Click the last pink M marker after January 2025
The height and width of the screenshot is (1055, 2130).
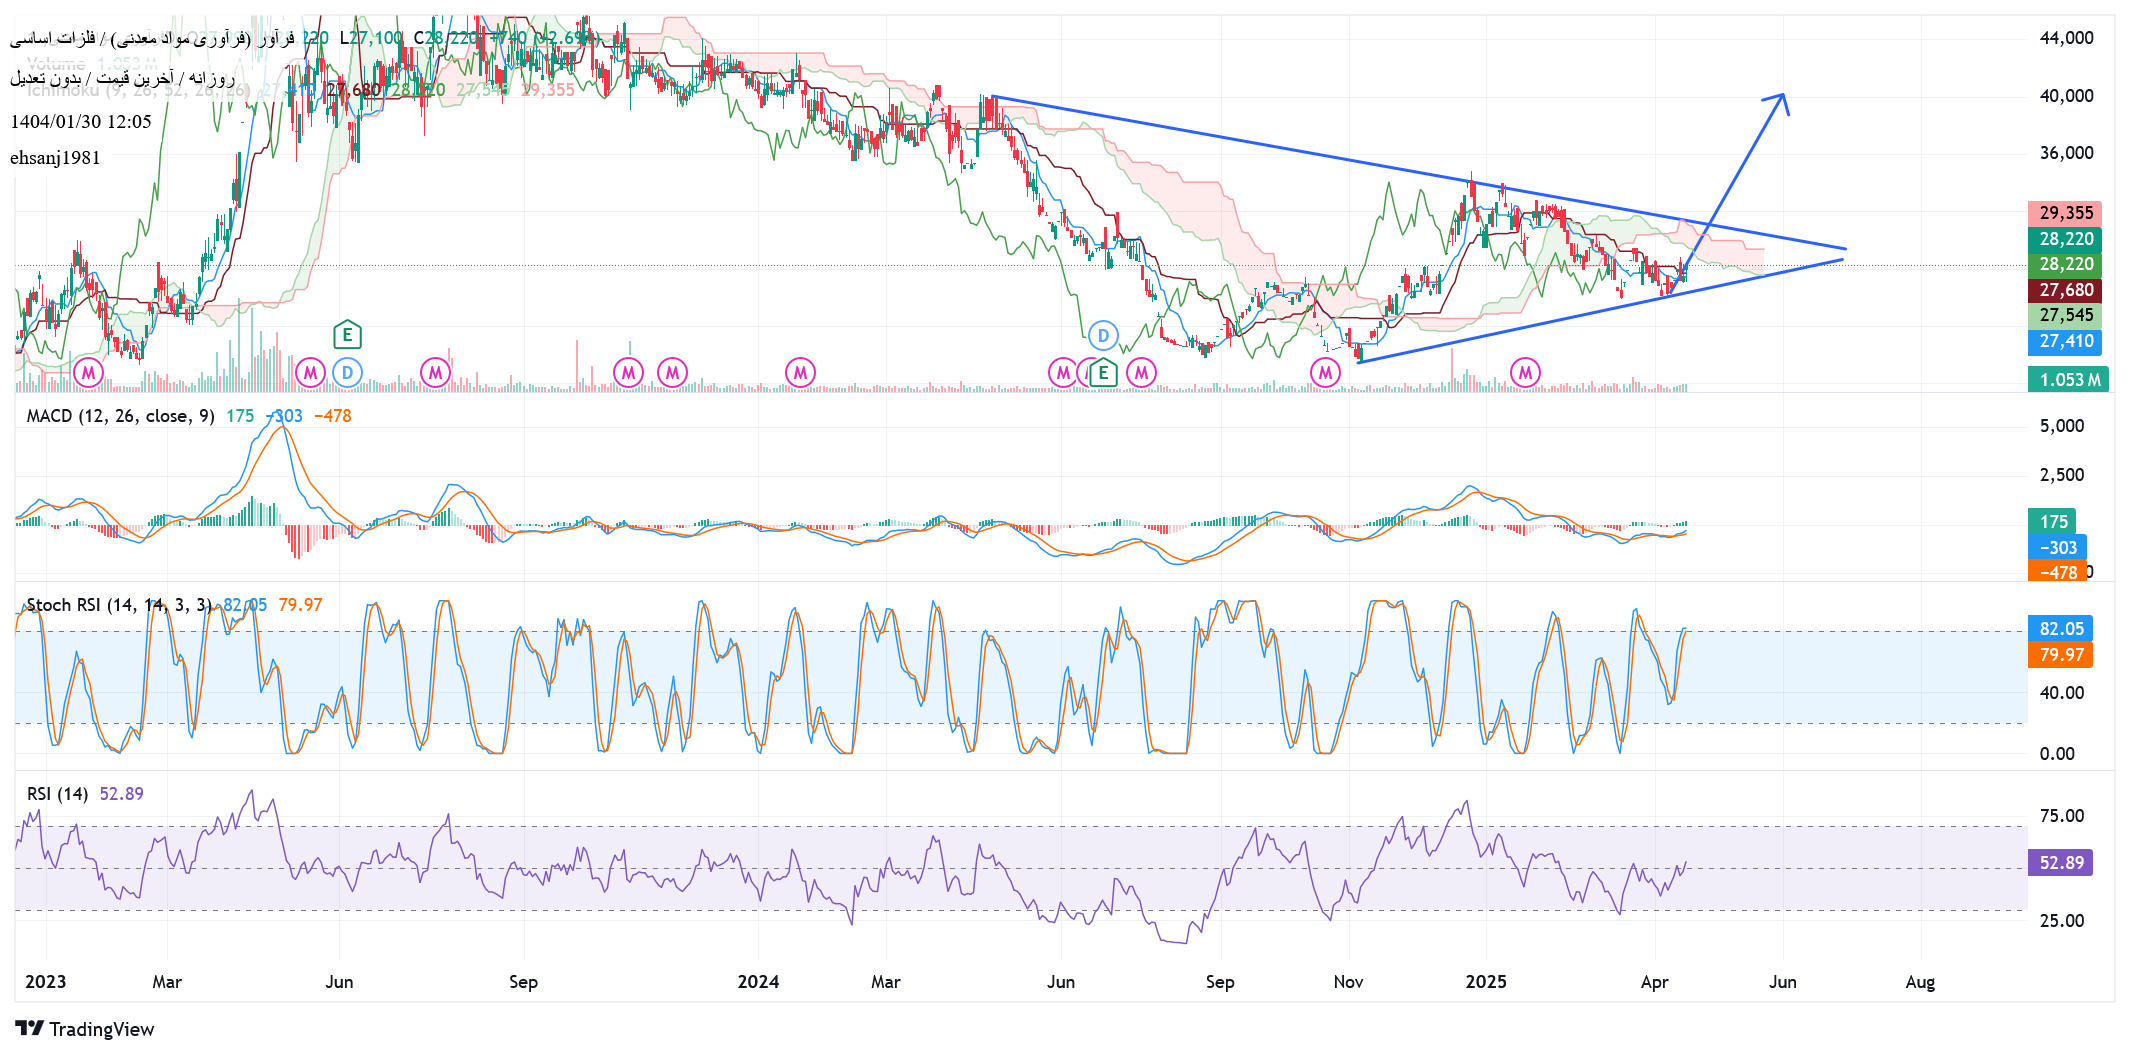click(1525, 373)
